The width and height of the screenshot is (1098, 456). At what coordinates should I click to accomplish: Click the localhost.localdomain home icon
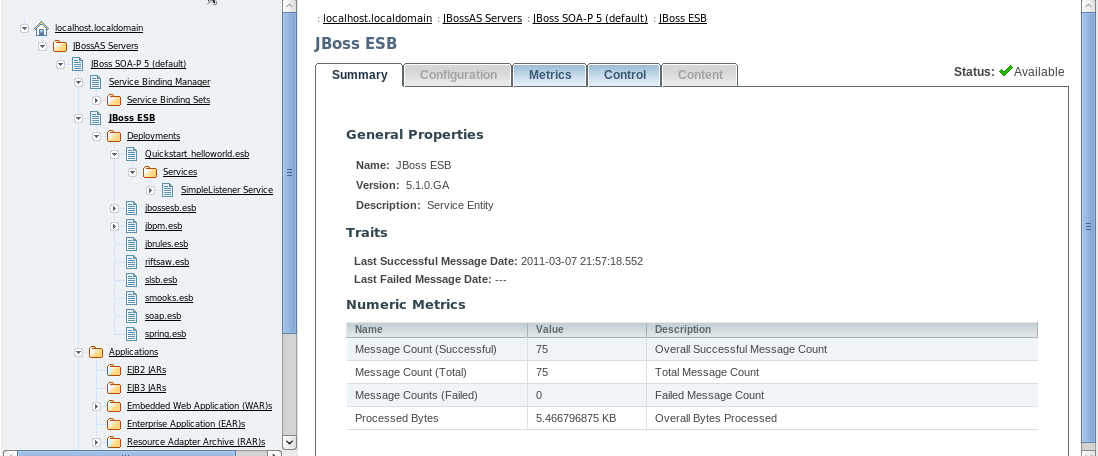[x=41, y=28]
